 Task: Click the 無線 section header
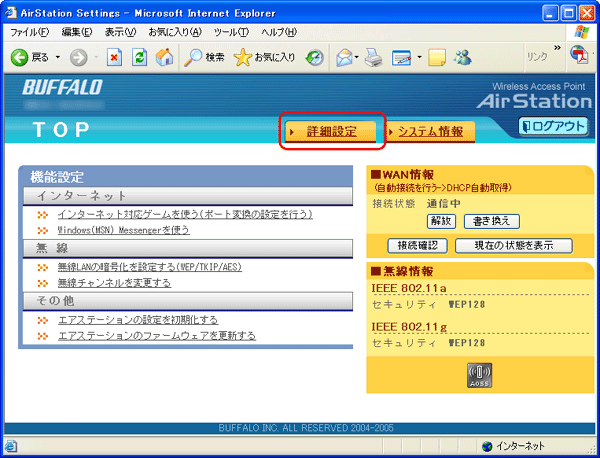tap(188, 249)
